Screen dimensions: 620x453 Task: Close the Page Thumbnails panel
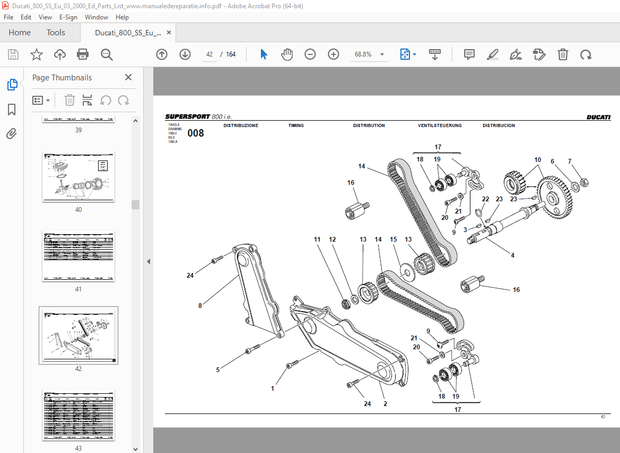point(128,77)
